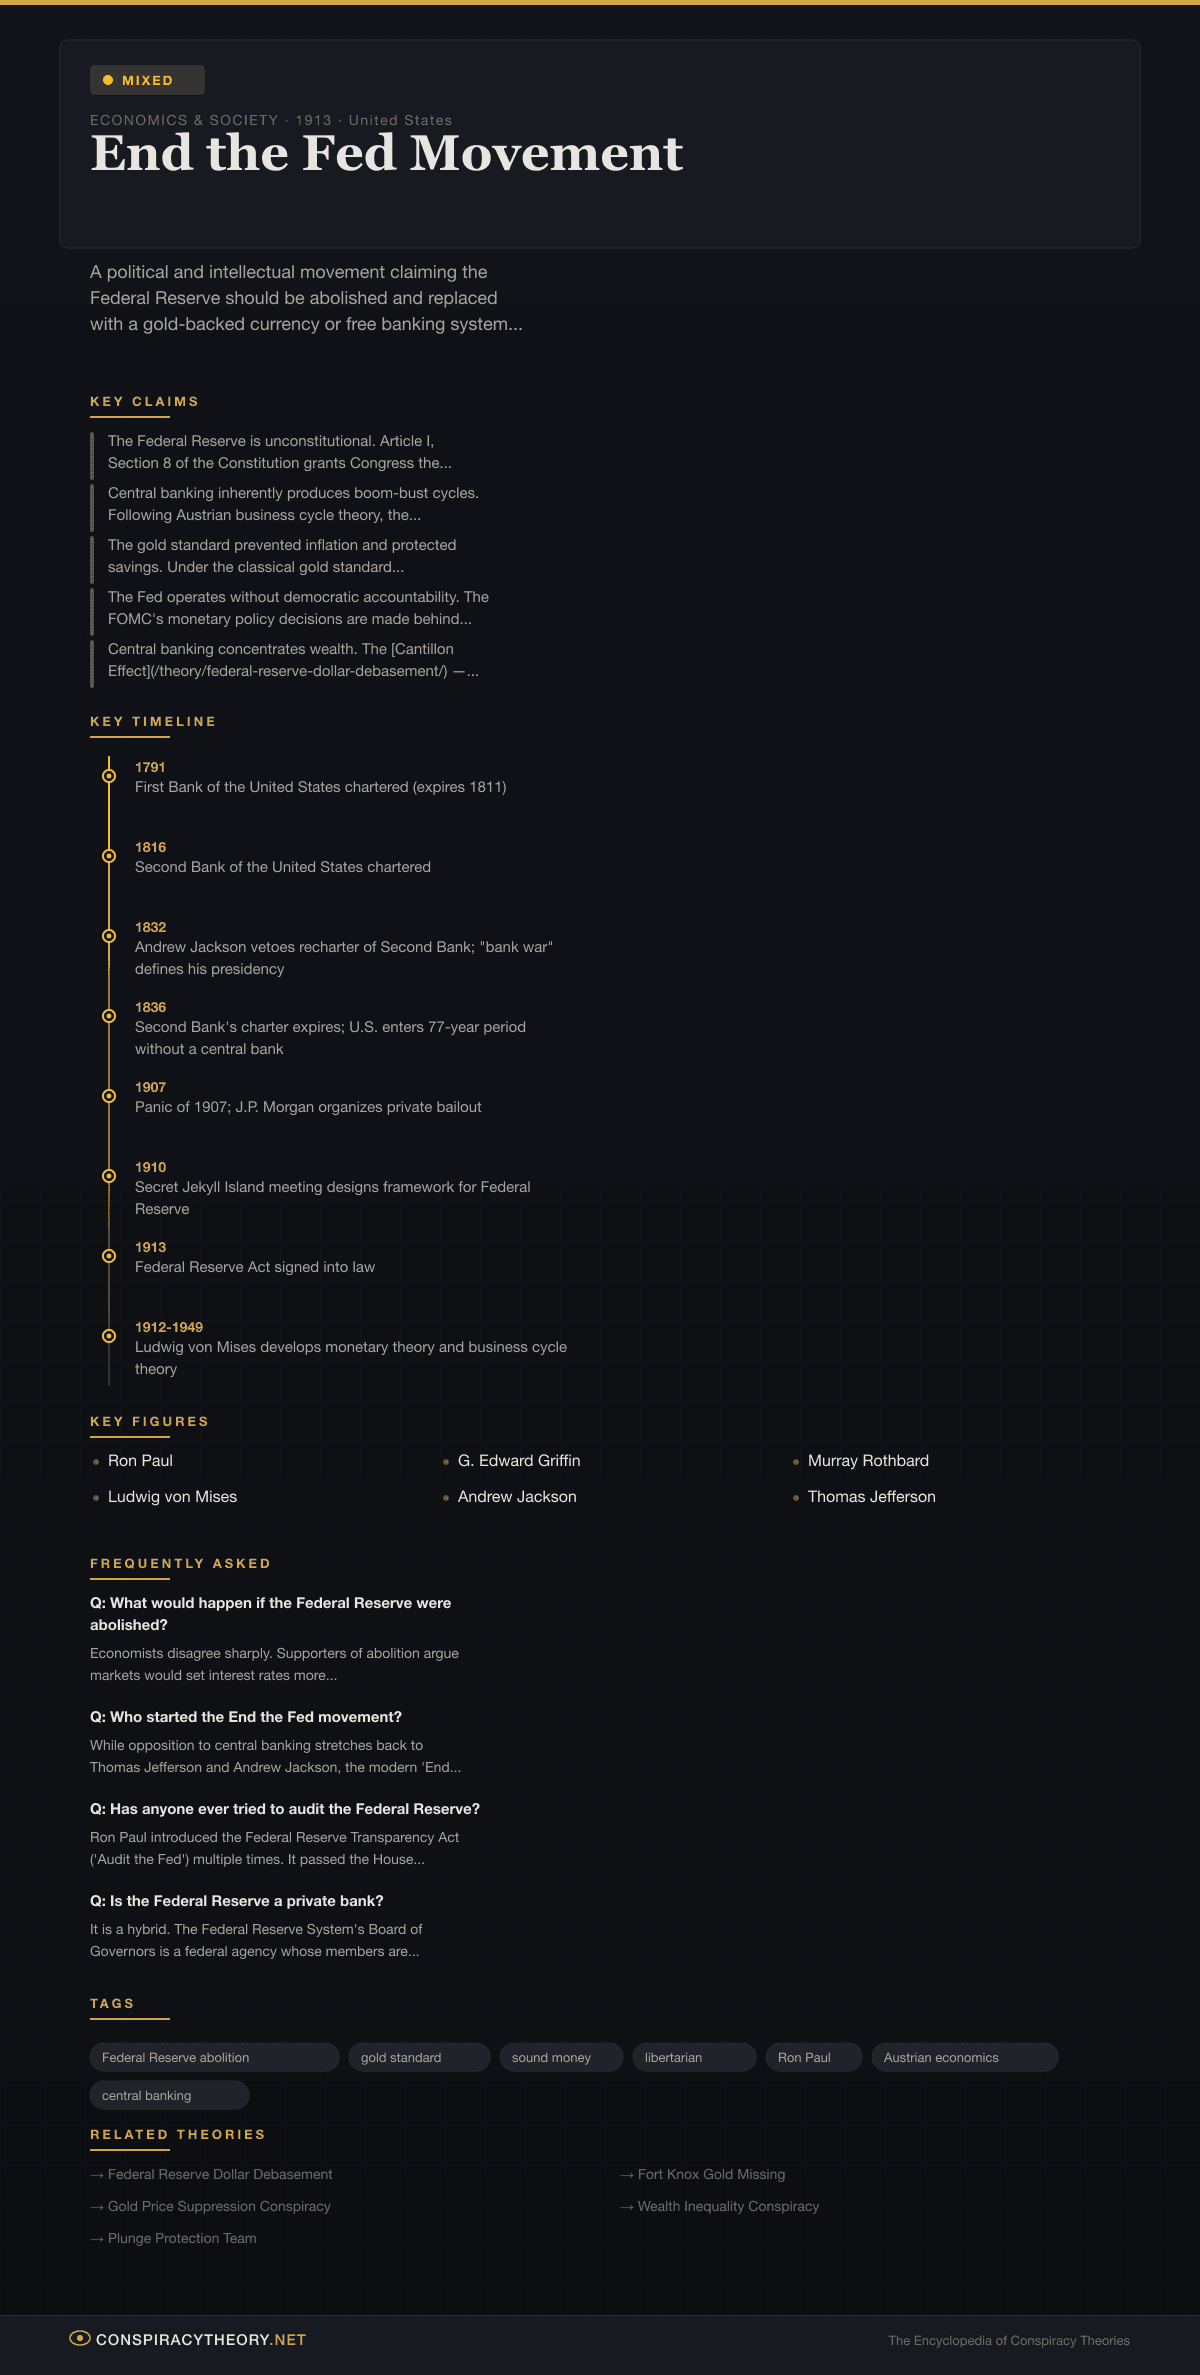Choose the libertarian tag pill
1200x2375 pixels.
click(693, 2057)
